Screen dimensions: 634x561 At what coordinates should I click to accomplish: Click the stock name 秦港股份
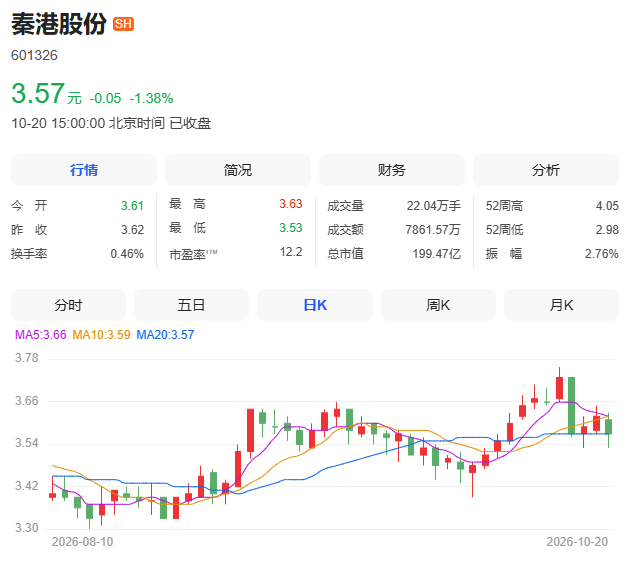pos(59,24)
